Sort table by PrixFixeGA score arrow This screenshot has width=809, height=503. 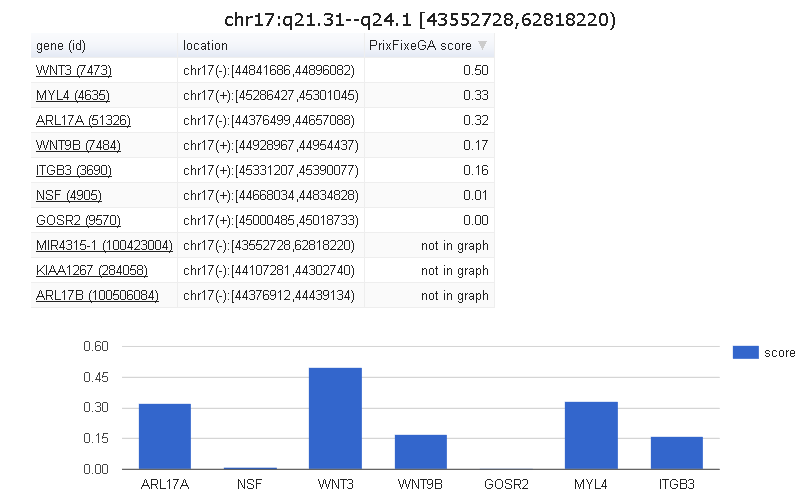(483, 46)
